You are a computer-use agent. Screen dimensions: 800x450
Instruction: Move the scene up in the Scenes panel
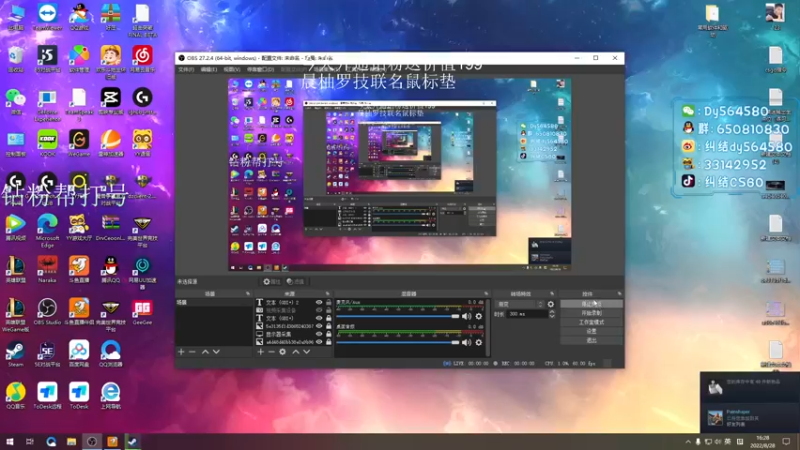click(x=205, y=352)
